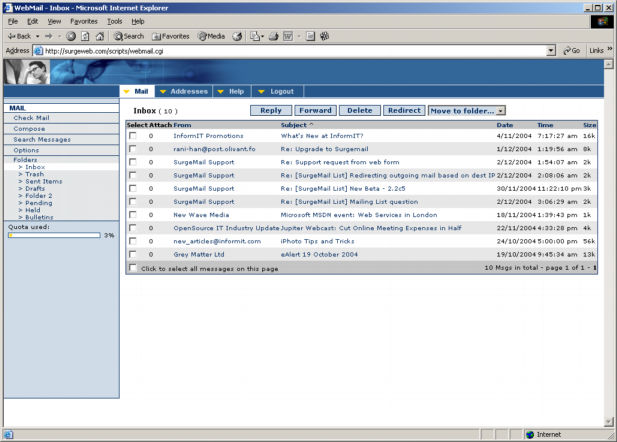
Task: Open the Search toolbar button
Action: click(x=128, y=36)
